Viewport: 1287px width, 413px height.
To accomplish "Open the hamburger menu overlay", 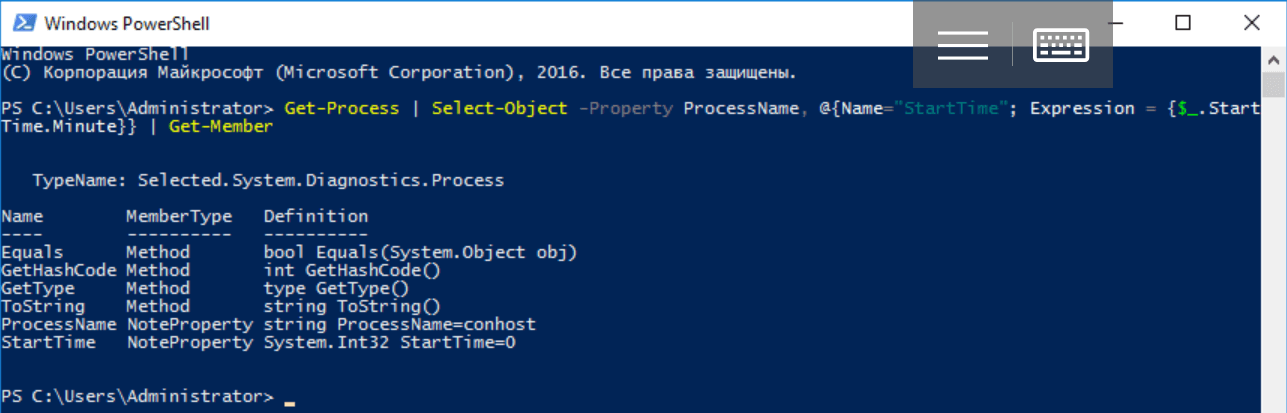I will pyautogui.click(x=962, y=45).
